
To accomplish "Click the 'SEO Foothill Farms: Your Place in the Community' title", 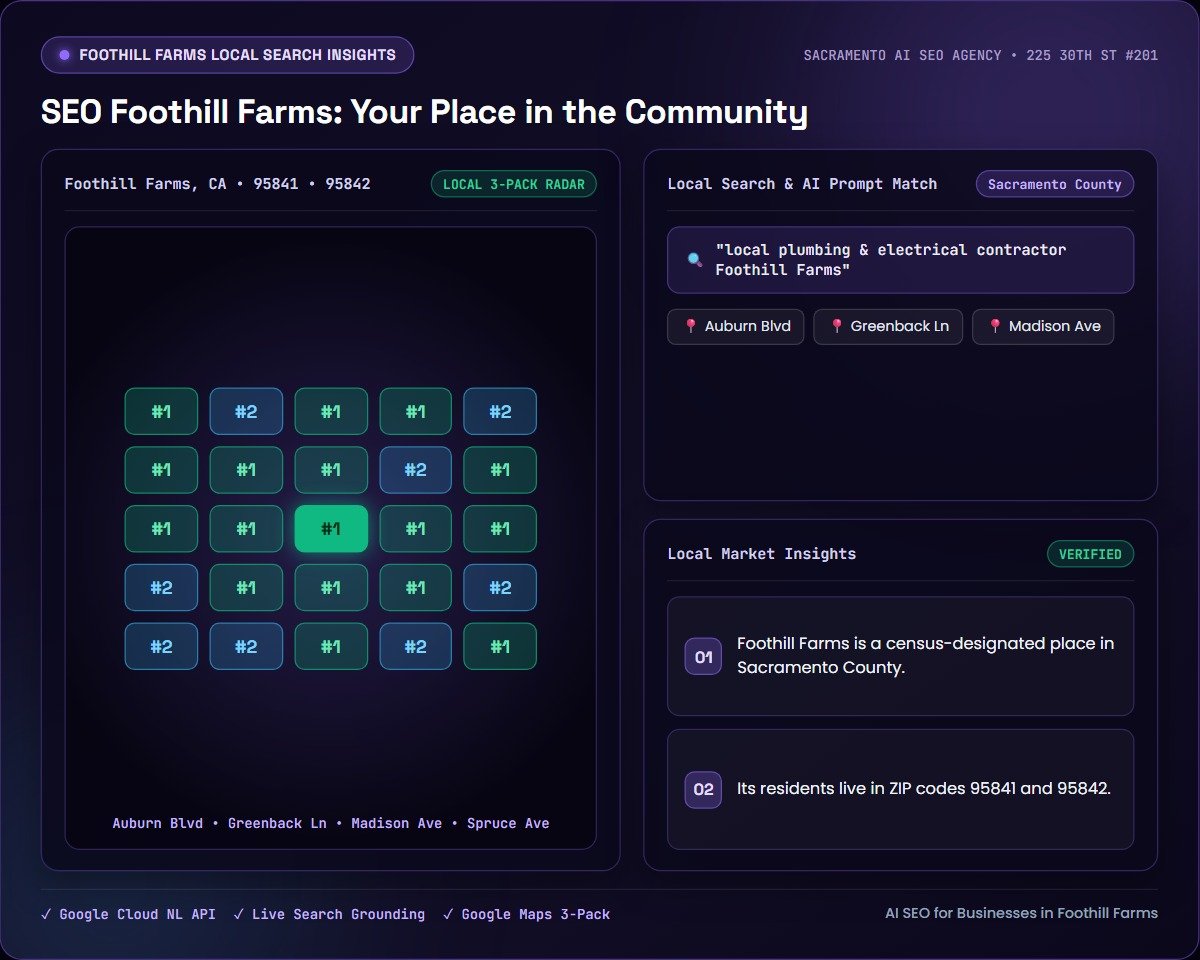I will pos(424,112).
